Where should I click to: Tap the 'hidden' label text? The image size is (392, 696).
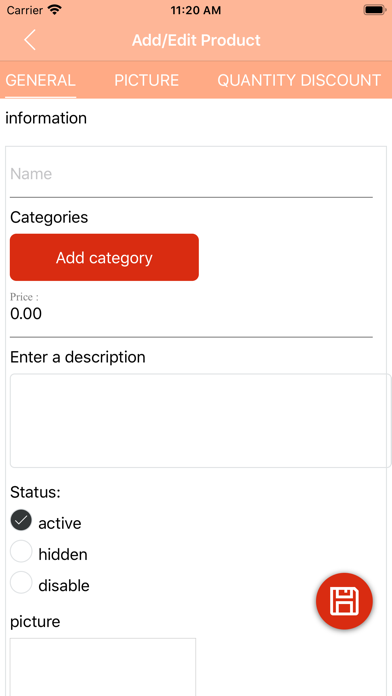(63, 554)
